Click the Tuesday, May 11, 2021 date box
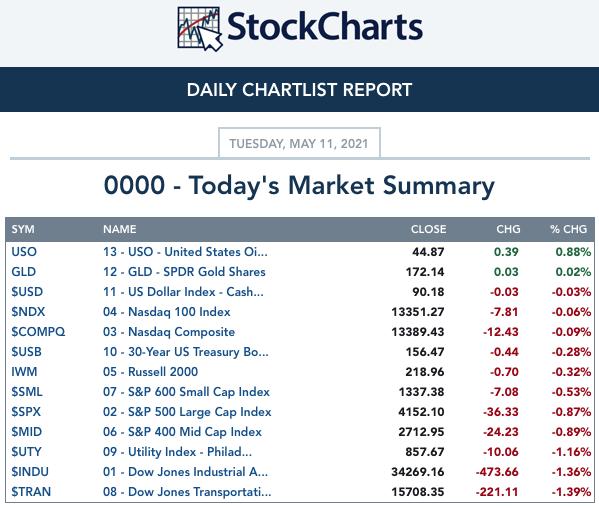 coord(299,143)
